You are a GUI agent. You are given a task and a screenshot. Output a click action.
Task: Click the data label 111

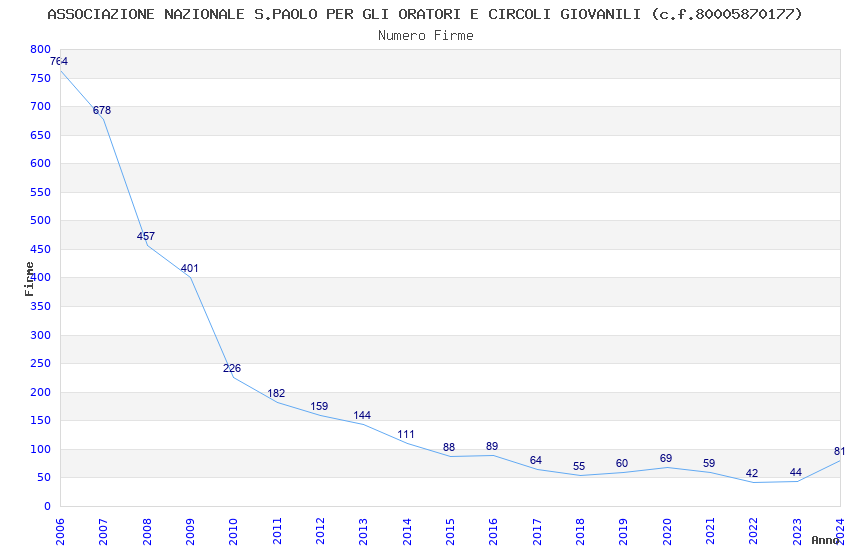click(406, 435)
